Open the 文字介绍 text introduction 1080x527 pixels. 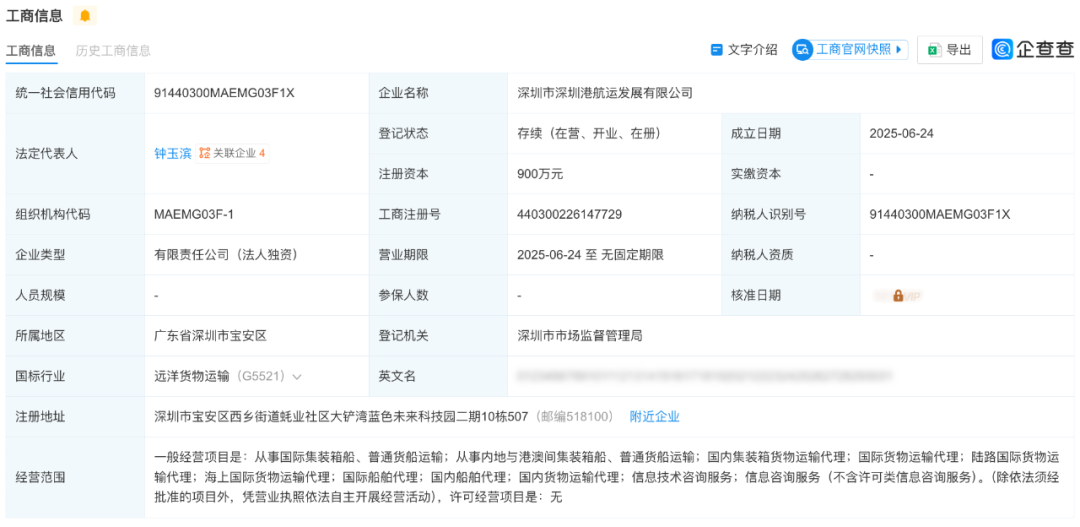744,50
